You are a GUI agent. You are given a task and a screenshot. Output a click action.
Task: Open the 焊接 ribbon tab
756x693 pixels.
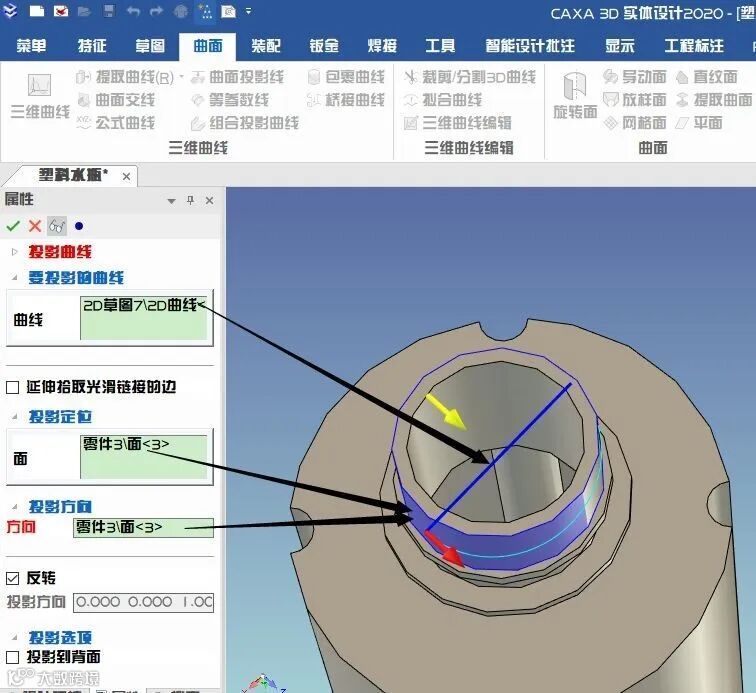tap(382, 46)
